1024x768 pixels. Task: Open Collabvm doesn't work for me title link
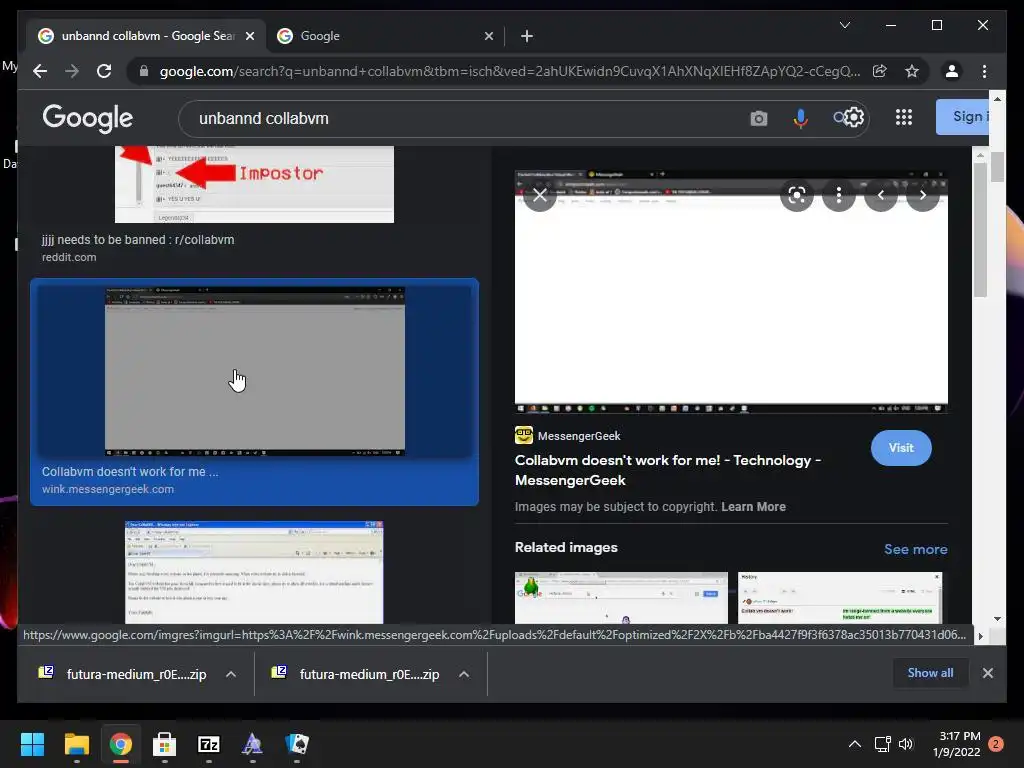(667, 470)
